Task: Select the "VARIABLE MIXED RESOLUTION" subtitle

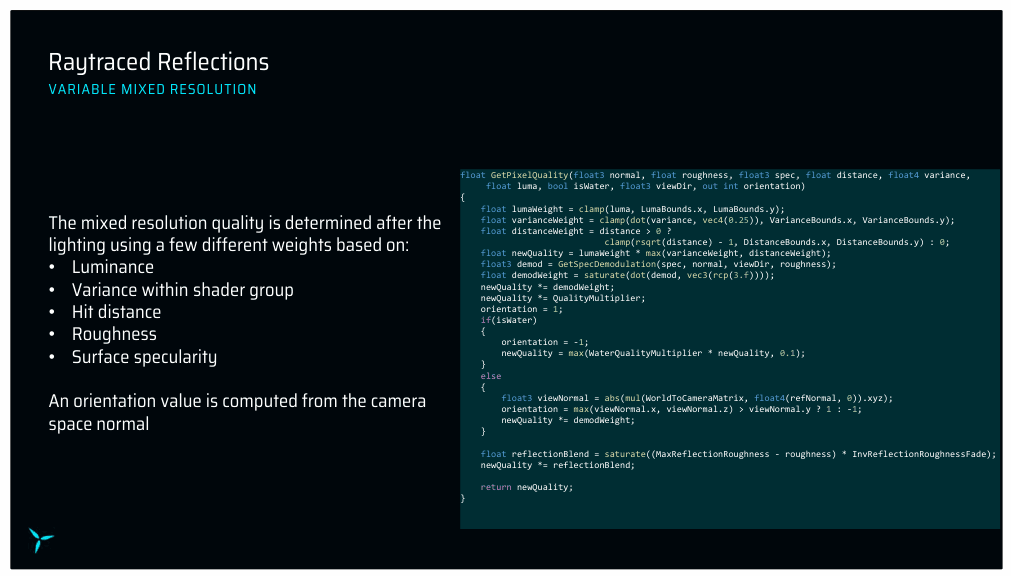Action: tap(152, 90)
